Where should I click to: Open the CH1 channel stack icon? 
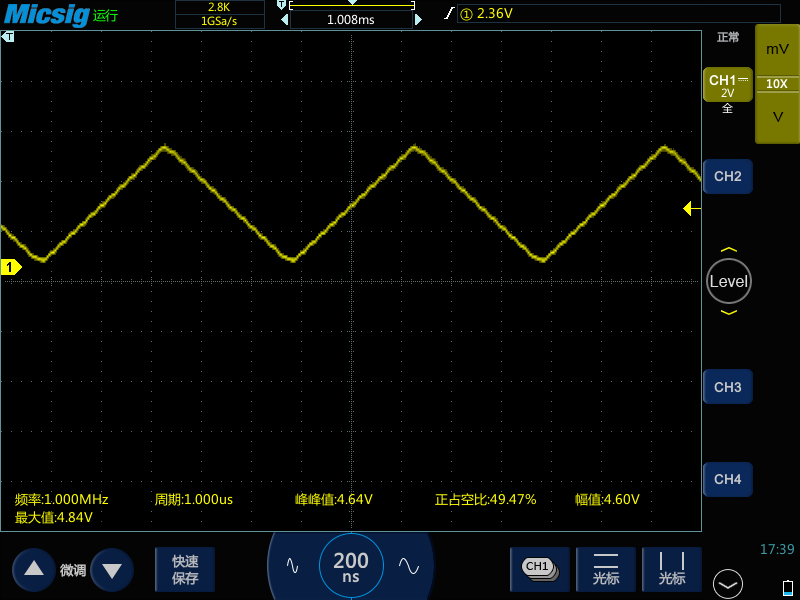[539, 569]
